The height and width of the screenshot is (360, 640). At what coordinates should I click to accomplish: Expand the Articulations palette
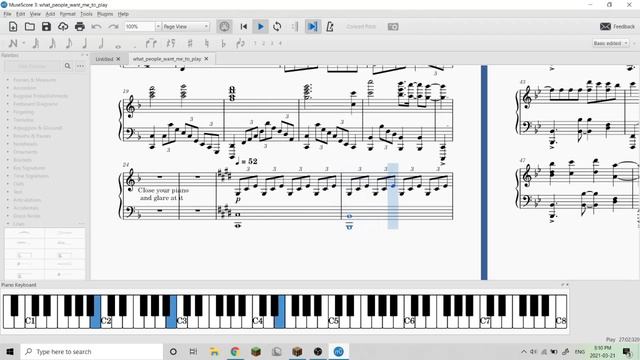pyautogui.click(x=27, y=200)
